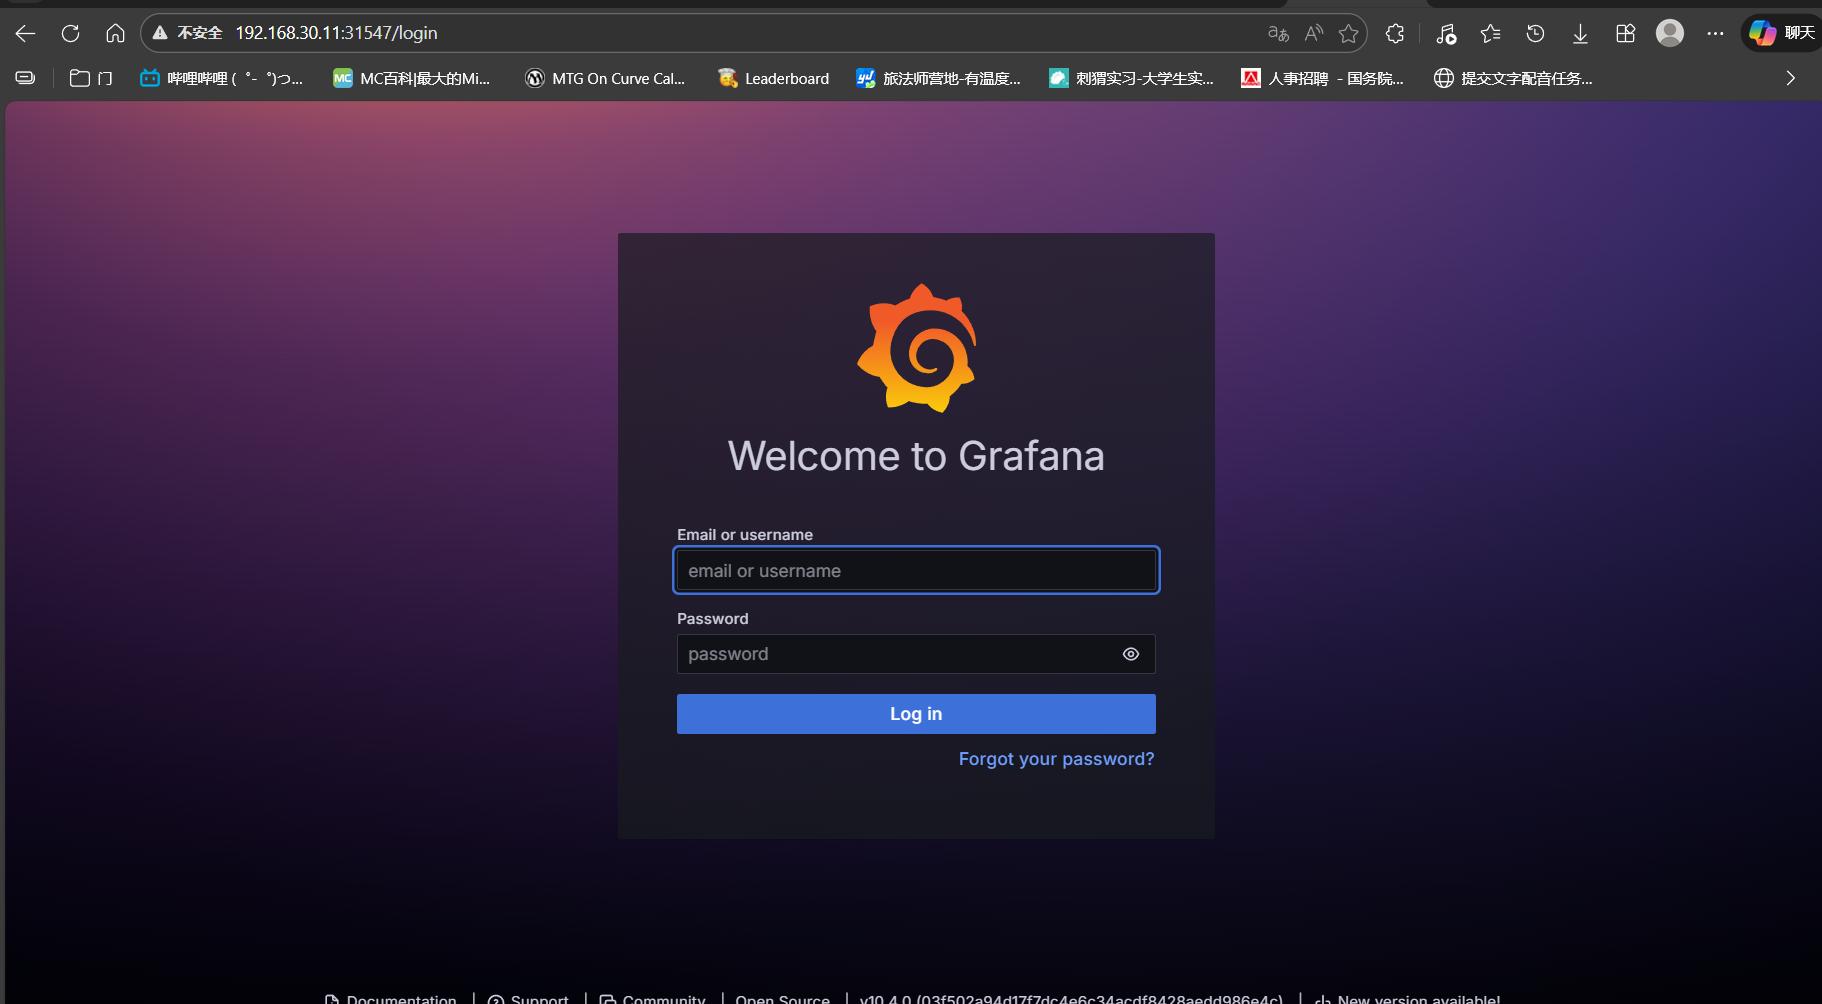This screenshot has height=1004, width=1822.
Task: Click the tab actions icon in bookmarks bar
Action: (x=25, y=78)
